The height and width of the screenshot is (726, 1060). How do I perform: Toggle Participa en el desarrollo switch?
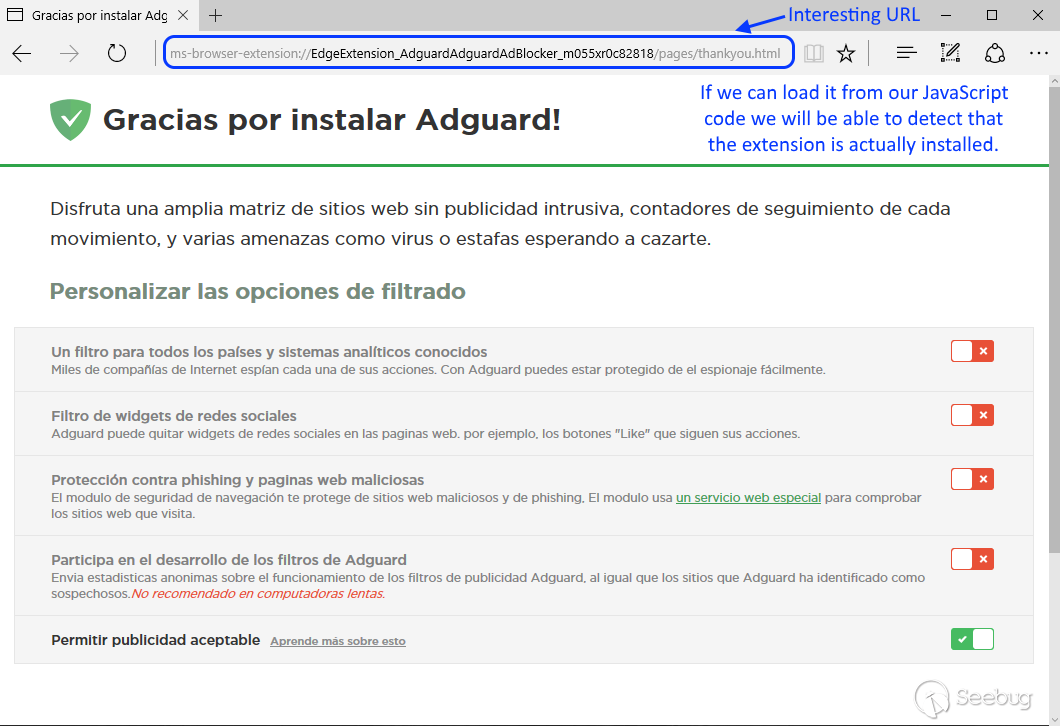[972, 559]
